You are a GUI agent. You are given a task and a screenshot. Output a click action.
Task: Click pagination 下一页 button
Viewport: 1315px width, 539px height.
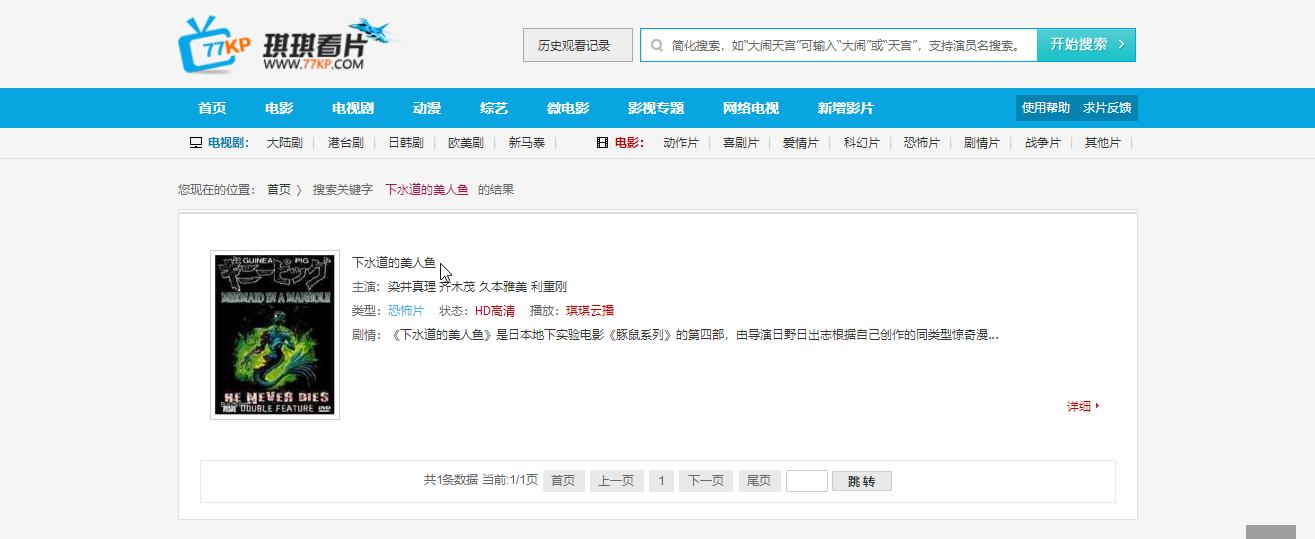point(706,481)
